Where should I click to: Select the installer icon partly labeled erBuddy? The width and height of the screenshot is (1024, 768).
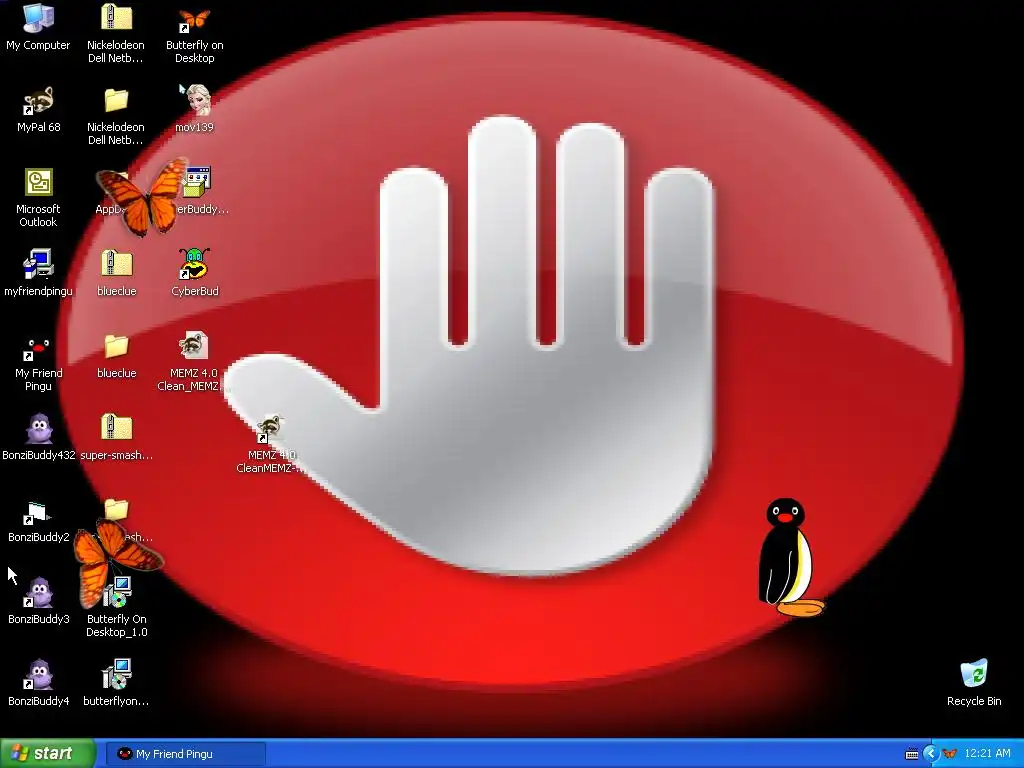tap(197, 182)
